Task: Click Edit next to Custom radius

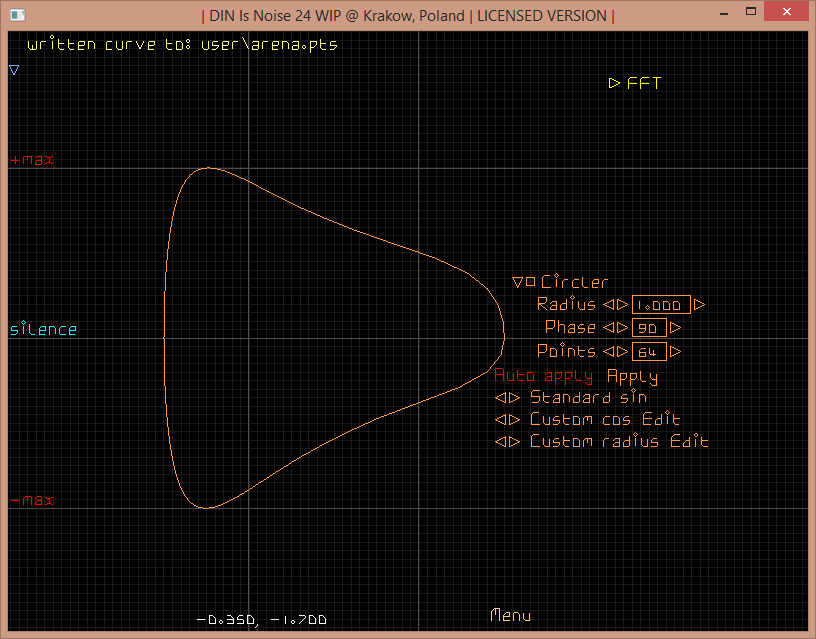Action: (x=690, y=442)
